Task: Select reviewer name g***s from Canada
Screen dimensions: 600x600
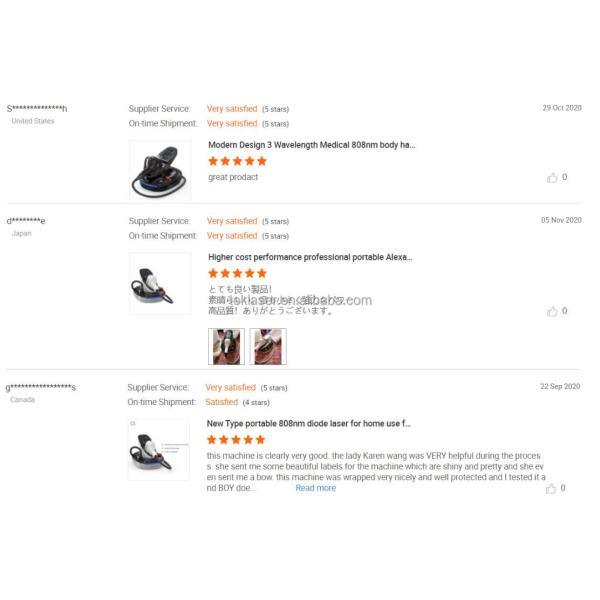Action: tap(41, 387)
